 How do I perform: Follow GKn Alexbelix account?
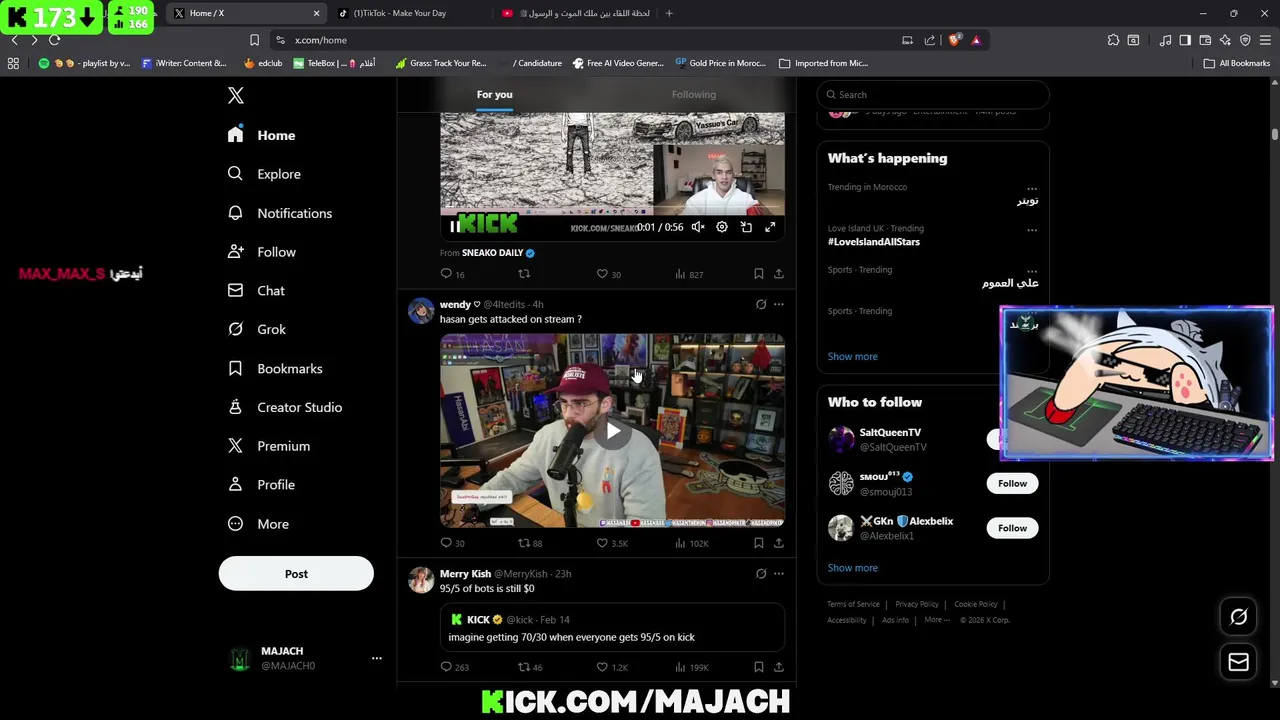[x=1012, y=528]
